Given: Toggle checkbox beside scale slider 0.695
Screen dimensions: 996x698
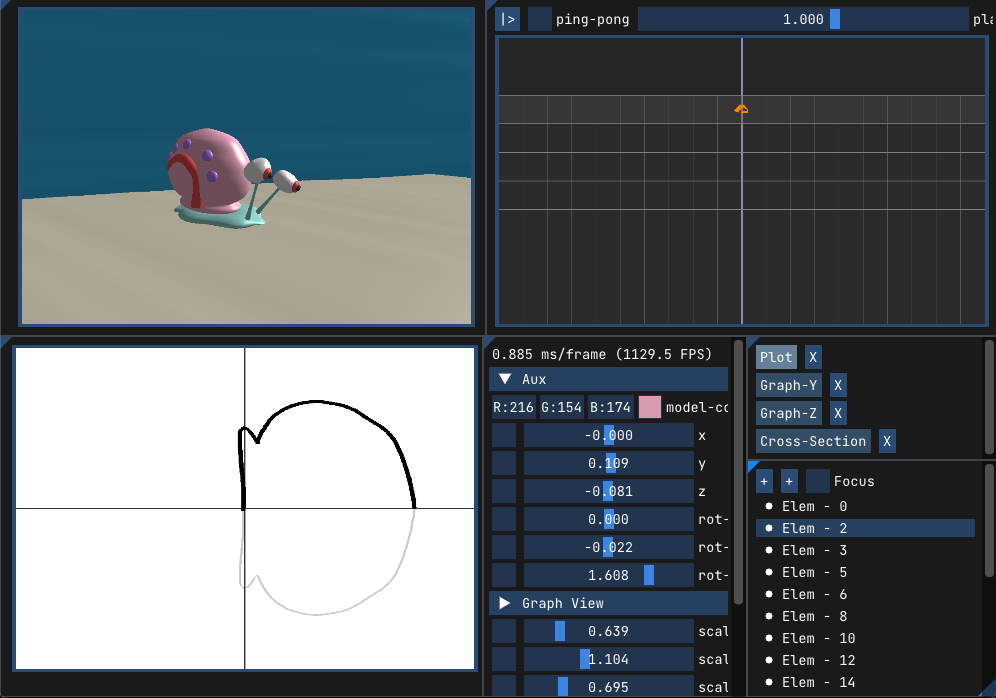Looking at the screenshot, I should [x=504, y=686].
